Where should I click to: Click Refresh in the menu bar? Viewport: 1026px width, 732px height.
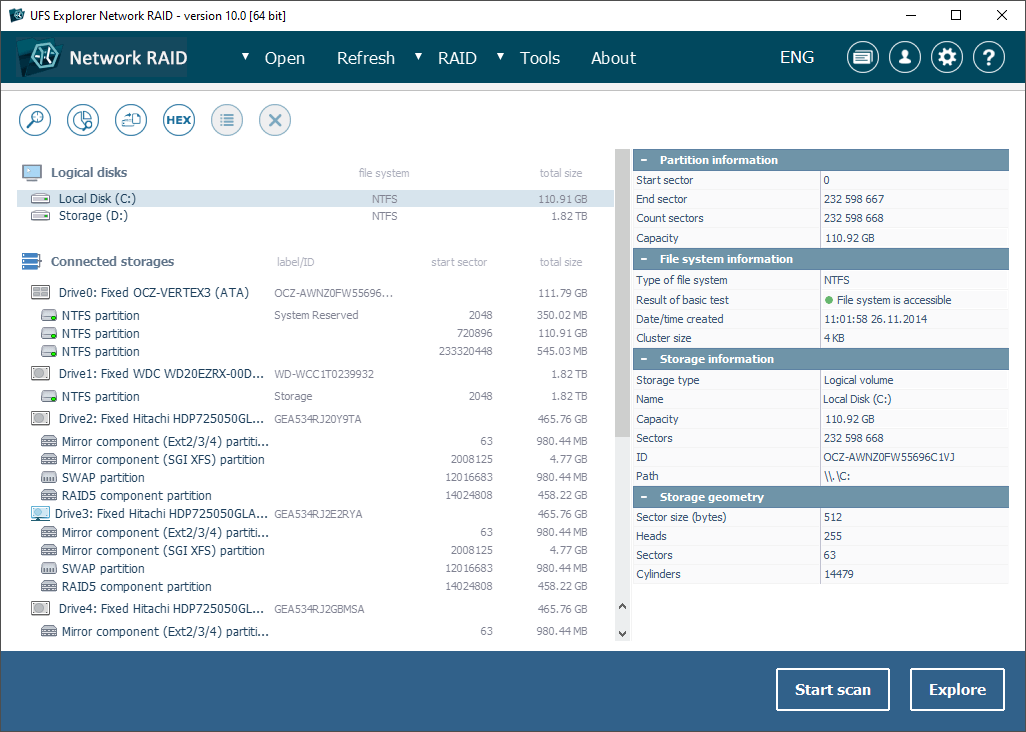366,58
